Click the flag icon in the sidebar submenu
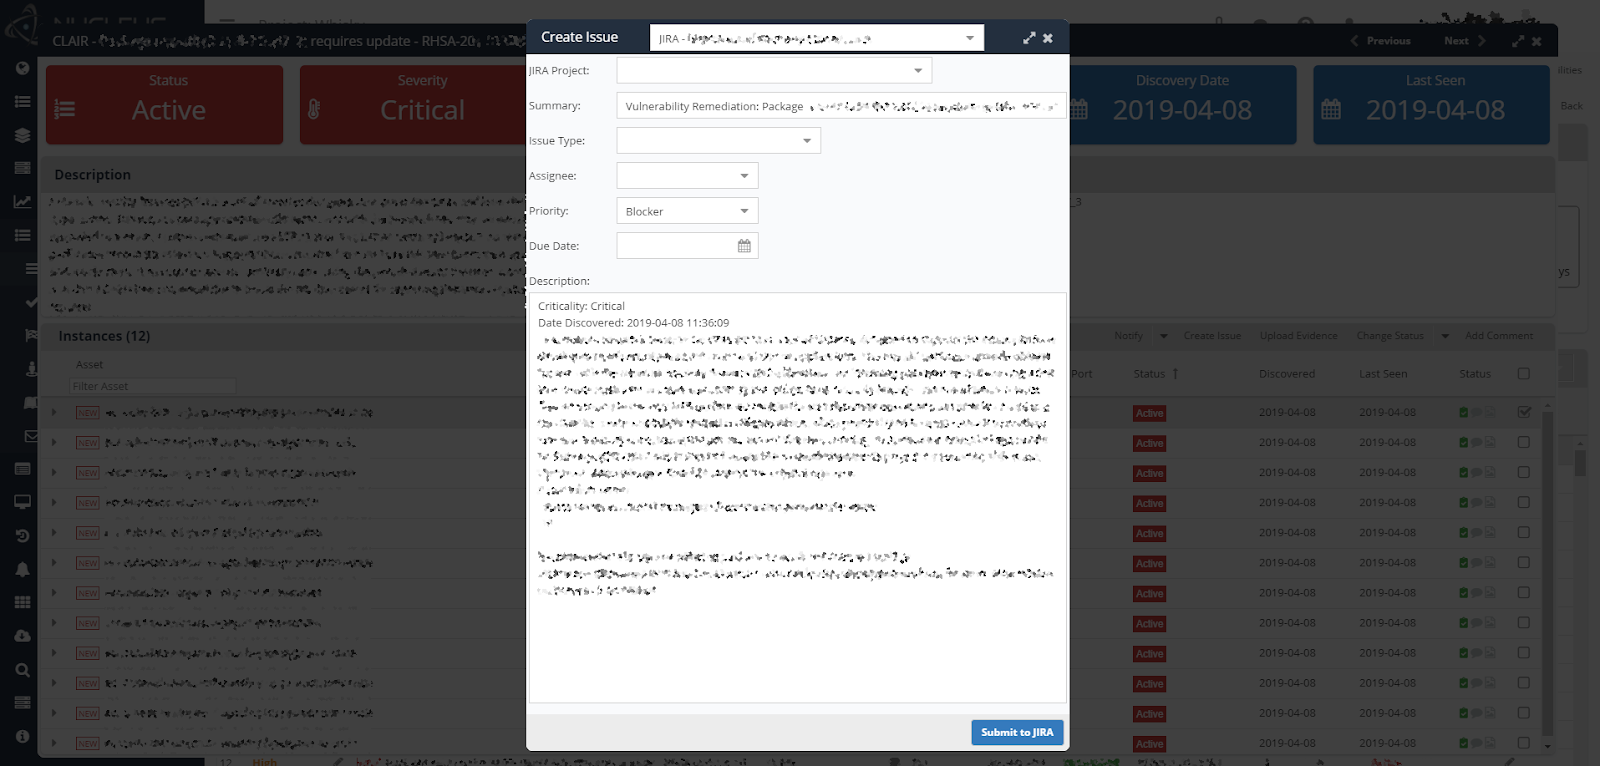 [x=32, y=335]
